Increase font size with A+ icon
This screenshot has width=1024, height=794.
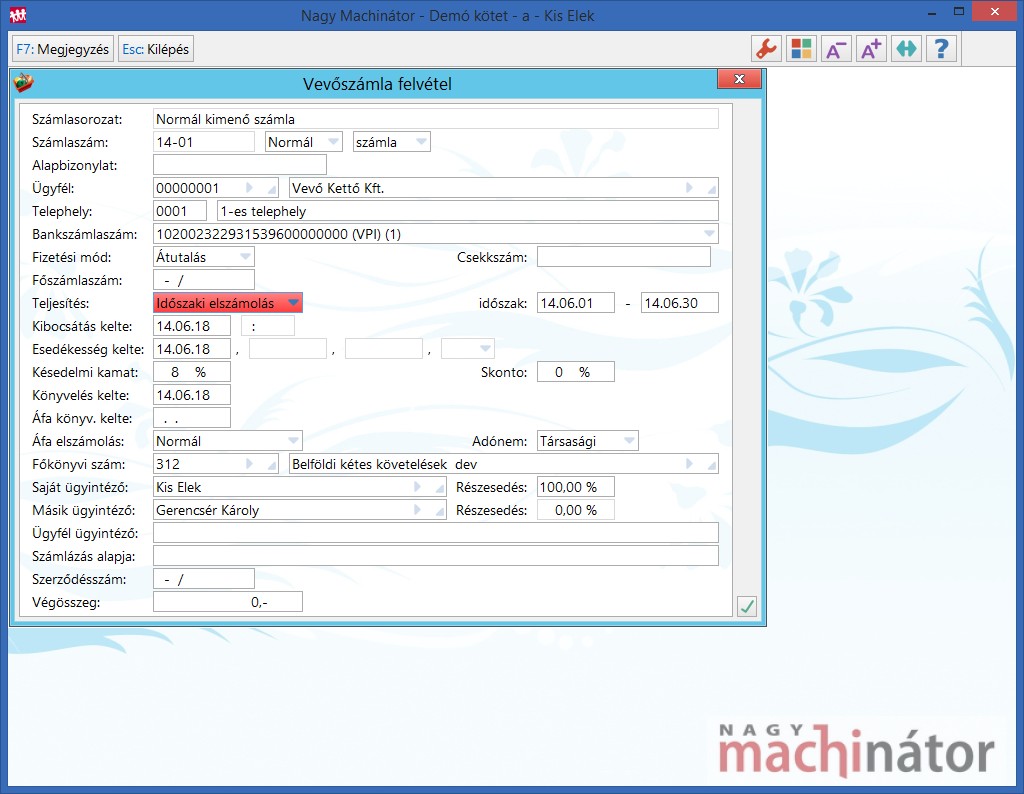tap(871, 49)
